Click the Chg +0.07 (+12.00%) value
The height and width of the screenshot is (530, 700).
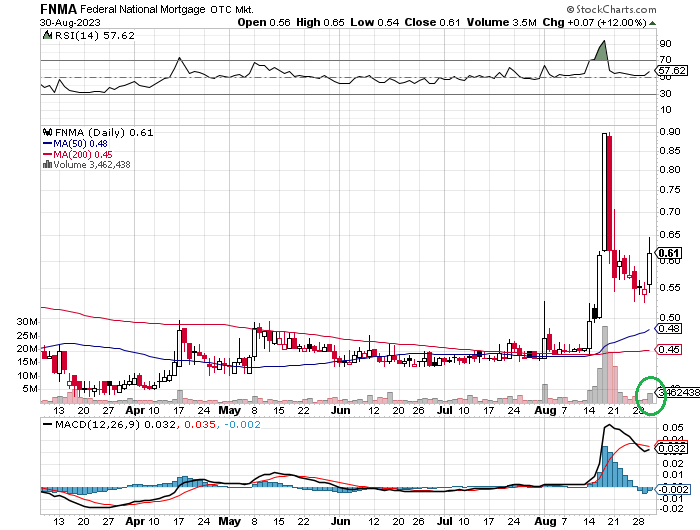(595, 22)
